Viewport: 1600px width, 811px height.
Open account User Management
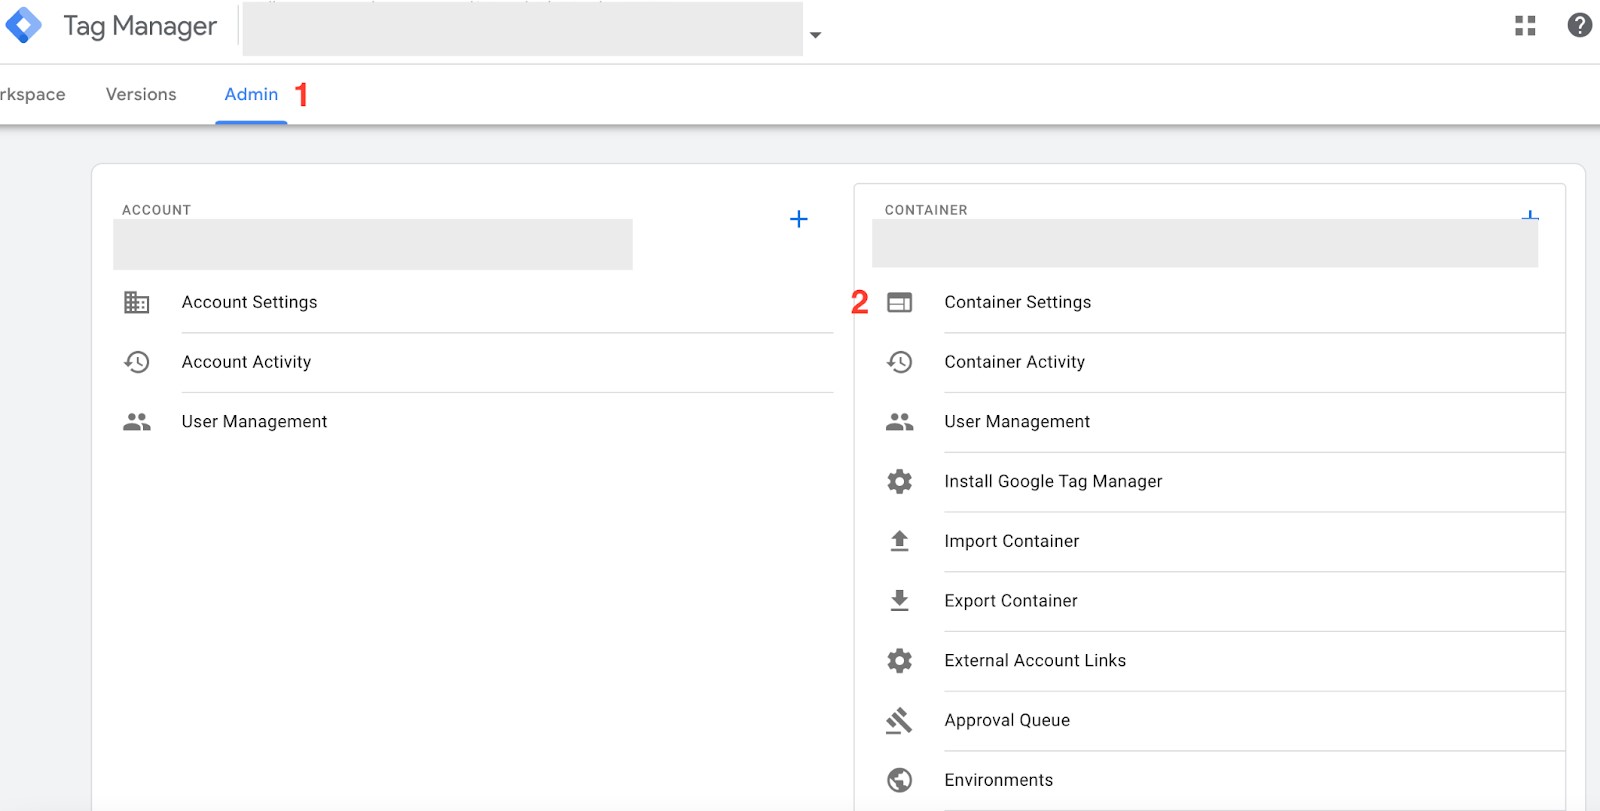[254, 422]
